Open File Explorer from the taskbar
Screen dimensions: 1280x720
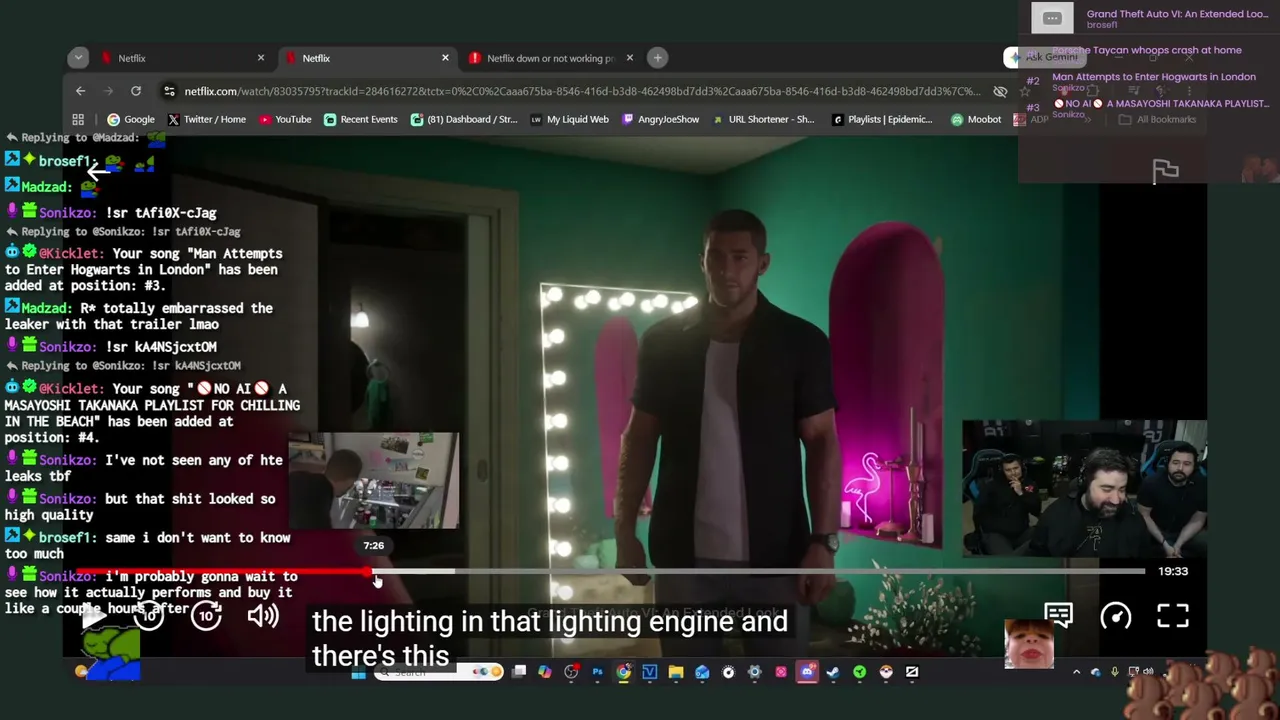pyautogui.click(x=676, y=672)
